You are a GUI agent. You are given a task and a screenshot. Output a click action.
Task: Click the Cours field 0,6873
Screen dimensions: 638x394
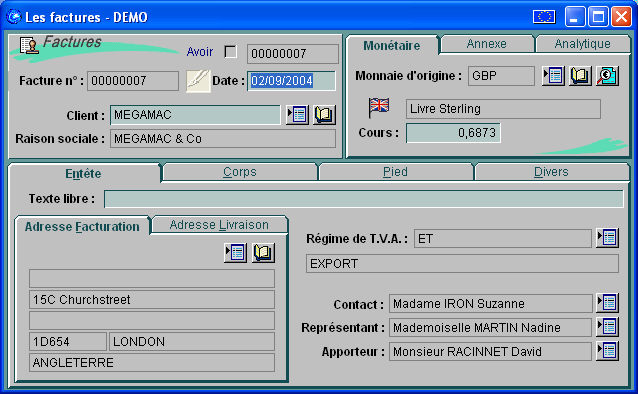click(453, 133)
